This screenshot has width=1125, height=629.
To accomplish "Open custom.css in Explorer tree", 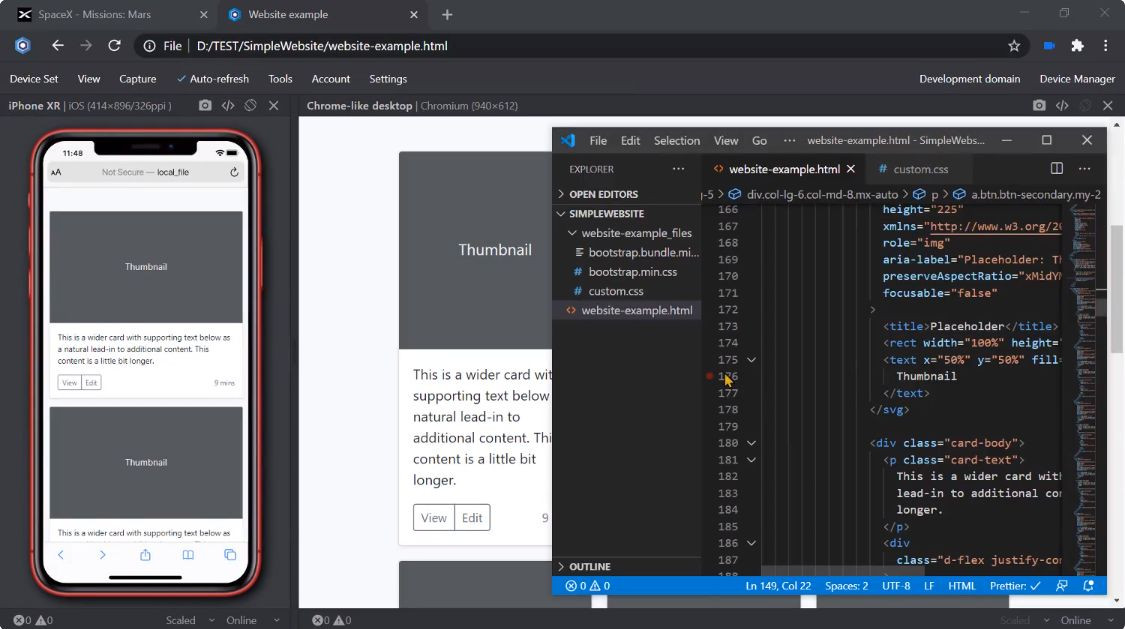I will (616, 291).
